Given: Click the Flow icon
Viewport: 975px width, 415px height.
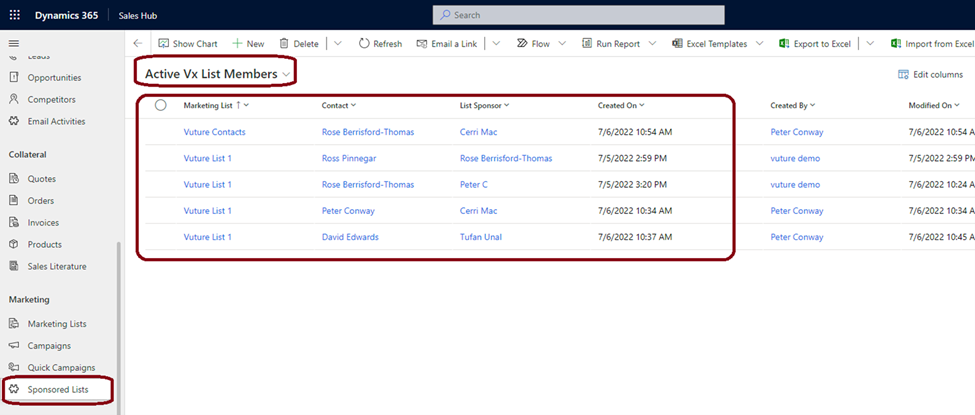Looking at the screenshot, I should coord(522,44).
